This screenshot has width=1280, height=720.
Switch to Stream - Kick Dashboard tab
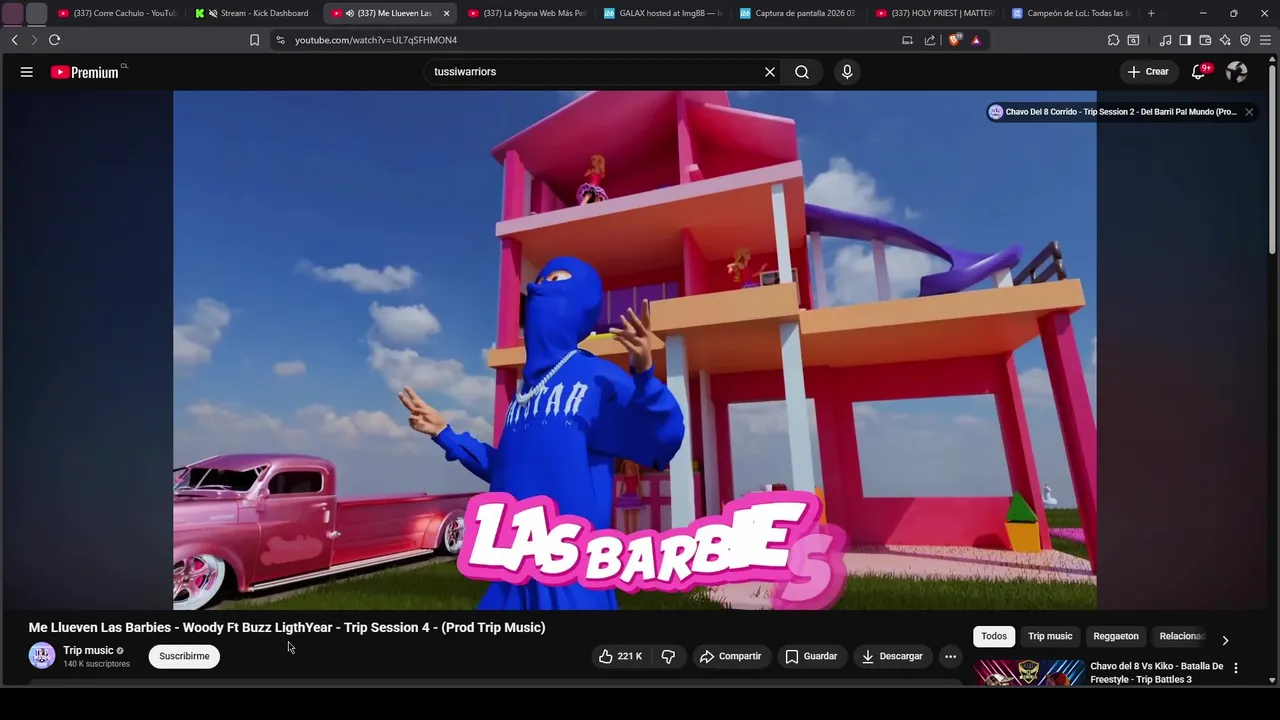[x=254, y=13]
